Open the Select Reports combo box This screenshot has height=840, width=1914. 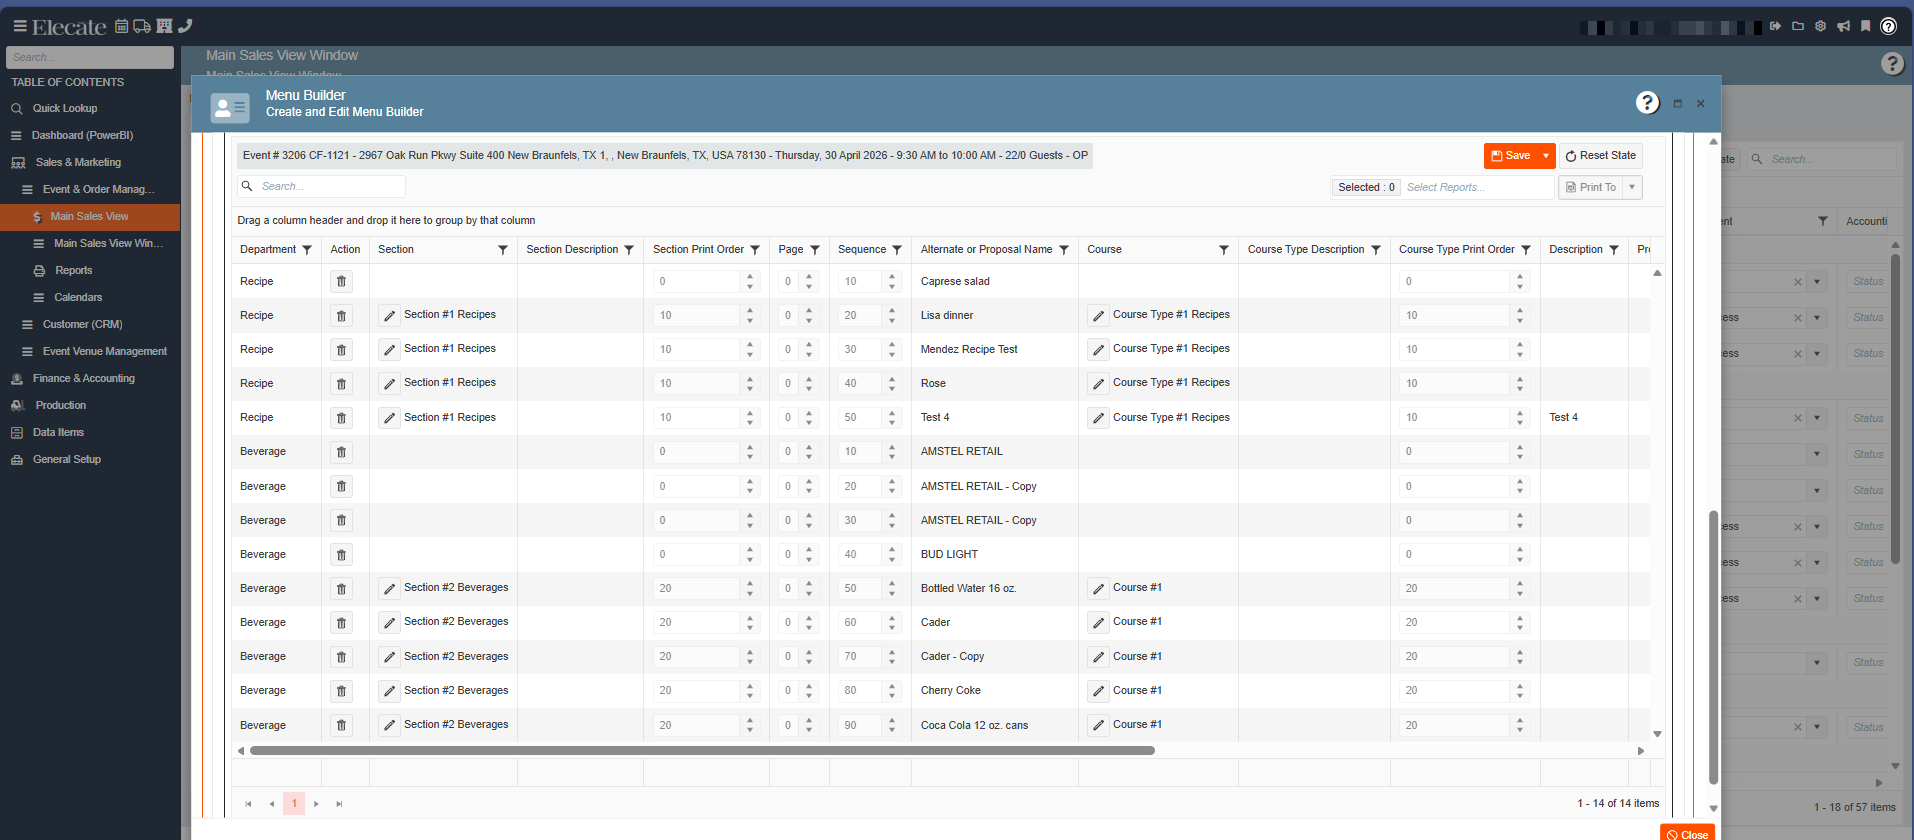[x=1477, y=187]
